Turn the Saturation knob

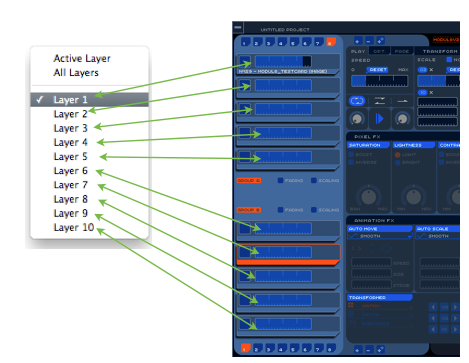click(368, 197)
